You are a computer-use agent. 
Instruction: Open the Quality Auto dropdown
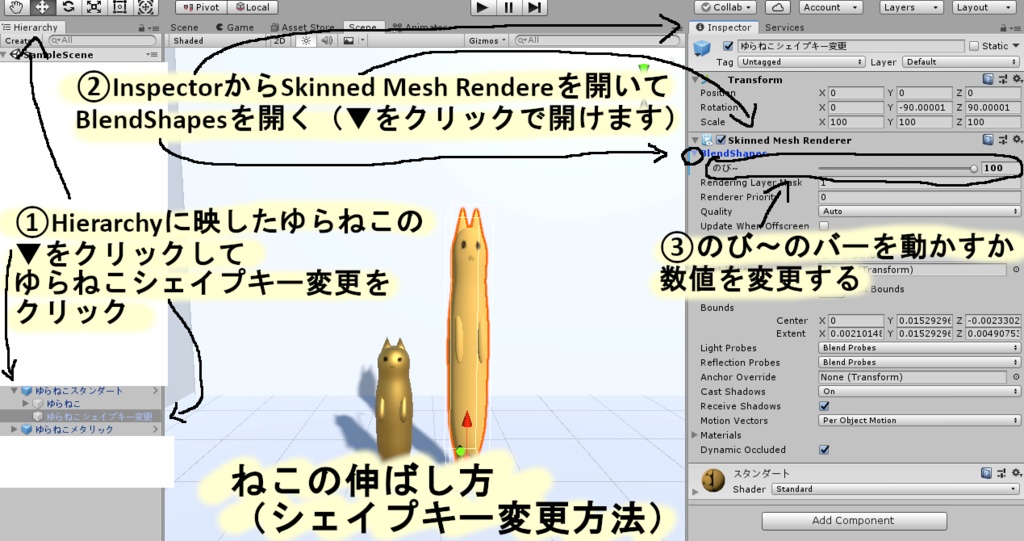919,212
